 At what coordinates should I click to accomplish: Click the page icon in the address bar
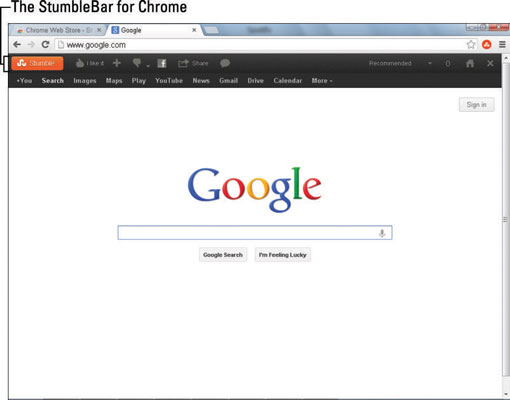click(x=61, y=45)
